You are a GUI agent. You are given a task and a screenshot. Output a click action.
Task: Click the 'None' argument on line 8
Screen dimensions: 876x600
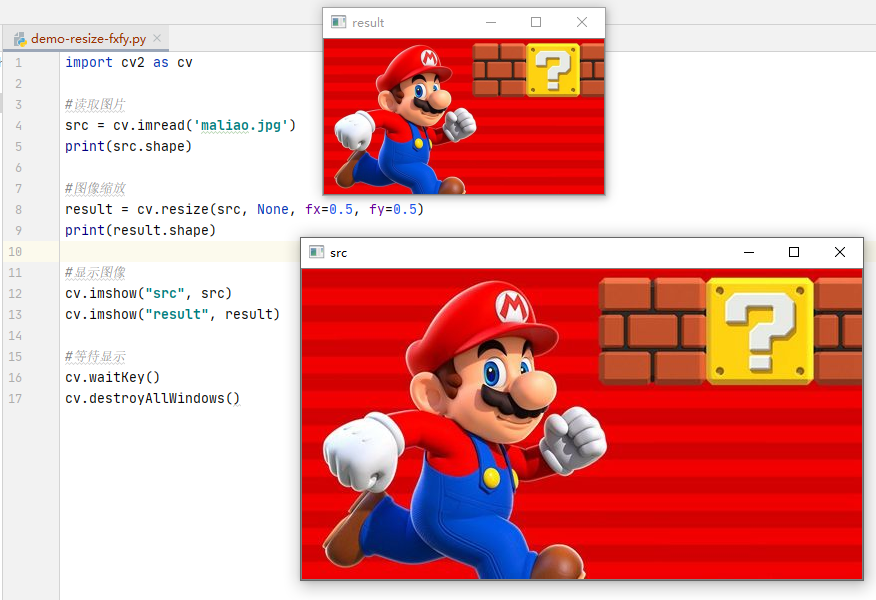tap(273, 209)
